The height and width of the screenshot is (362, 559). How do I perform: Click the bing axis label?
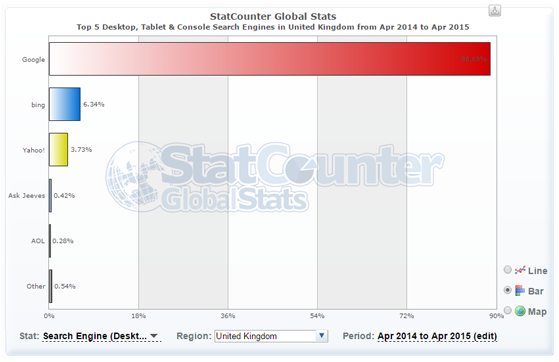(38, 105)
